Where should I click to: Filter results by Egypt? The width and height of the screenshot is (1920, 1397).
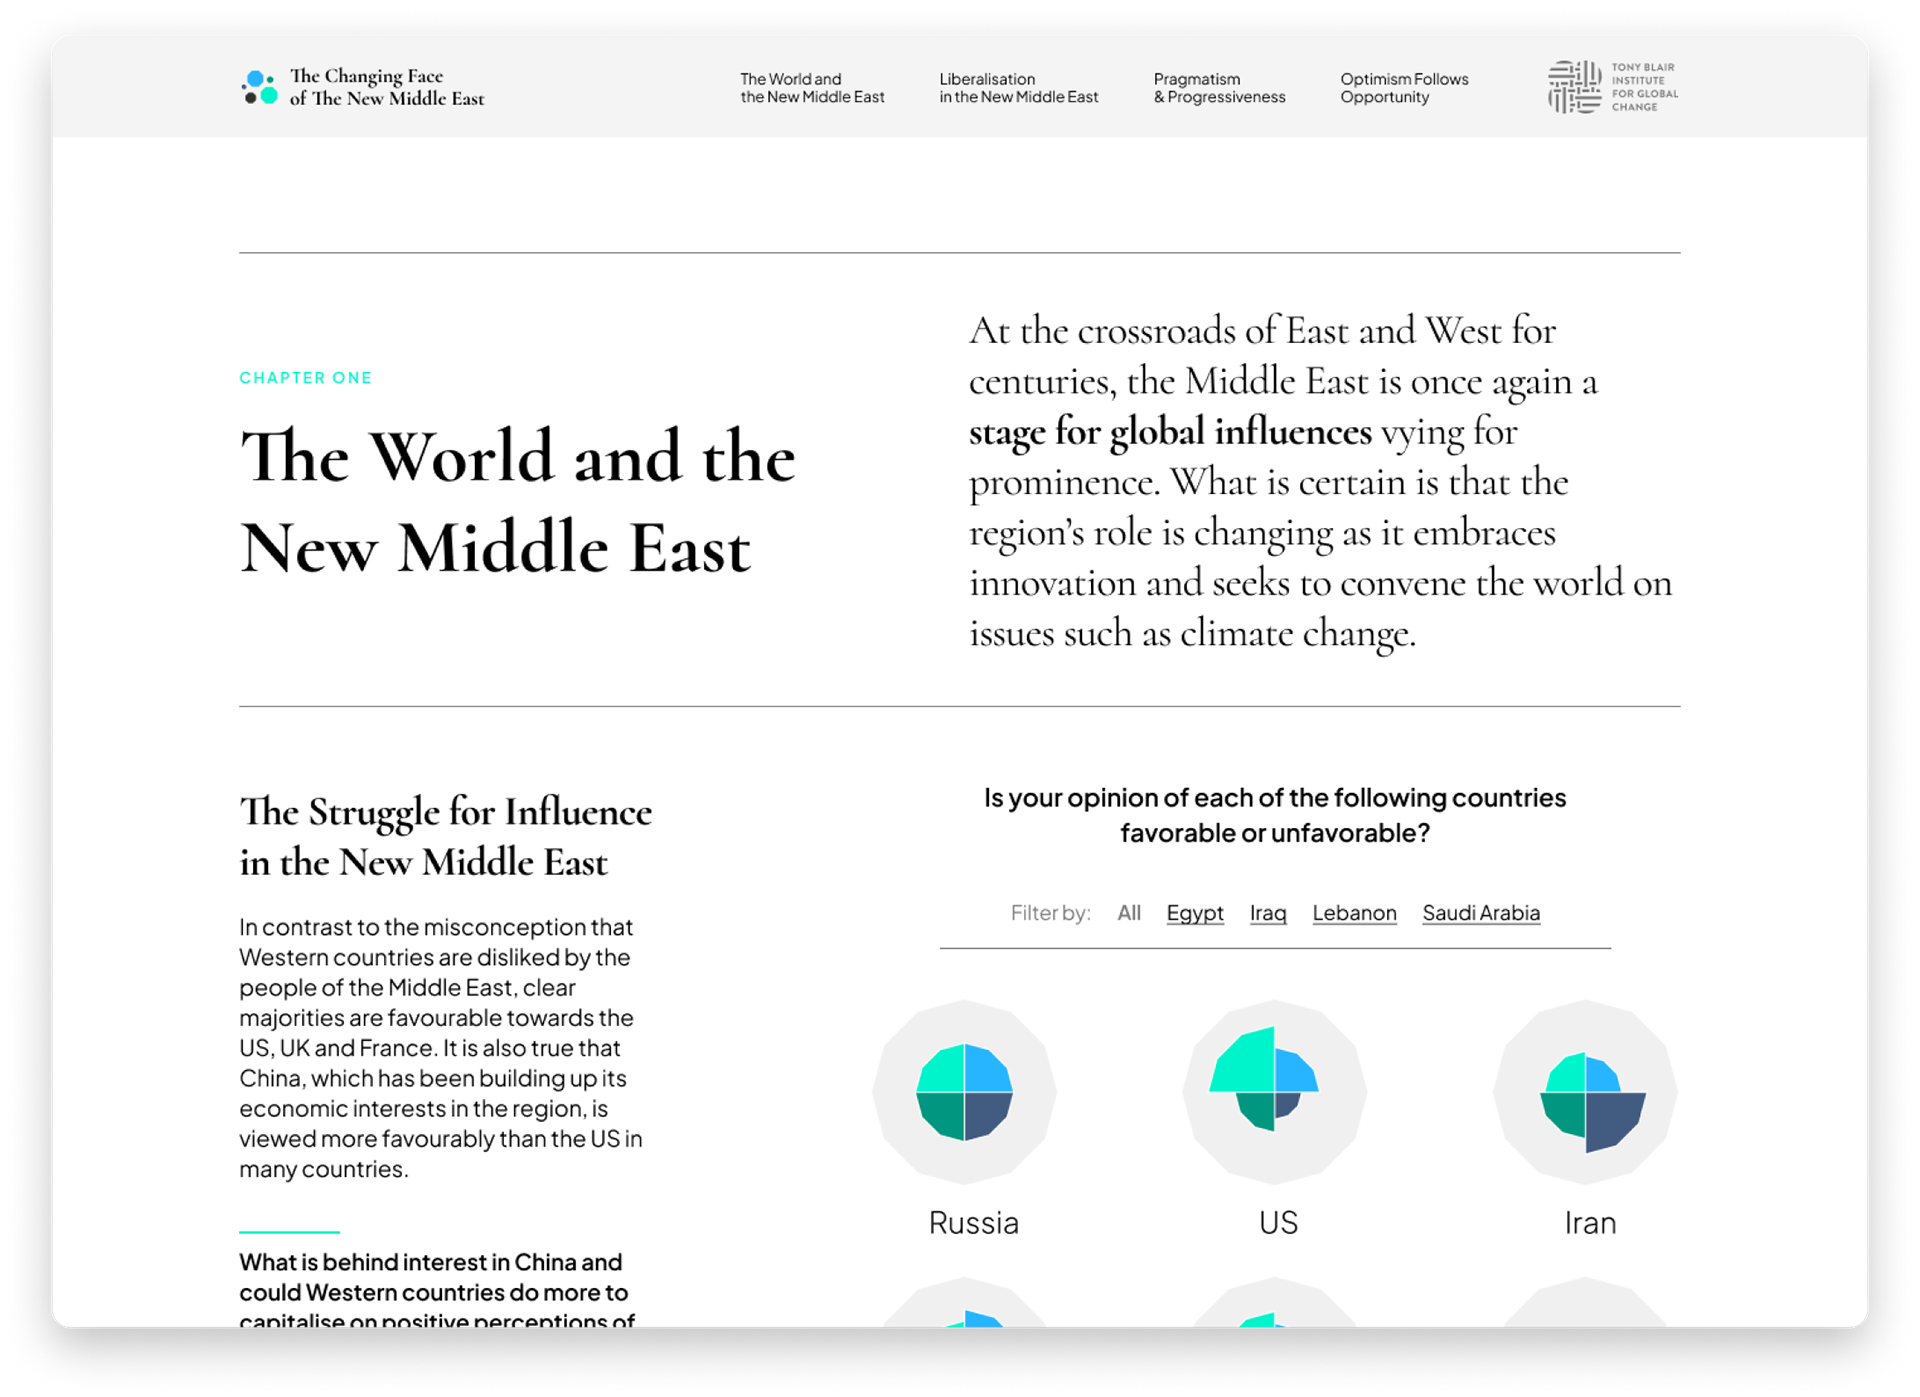tap(1194, 913)
